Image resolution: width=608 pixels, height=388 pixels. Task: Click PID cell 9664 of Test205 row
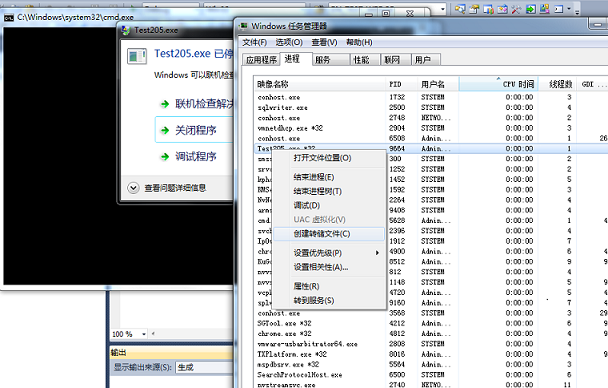point(397,148)
